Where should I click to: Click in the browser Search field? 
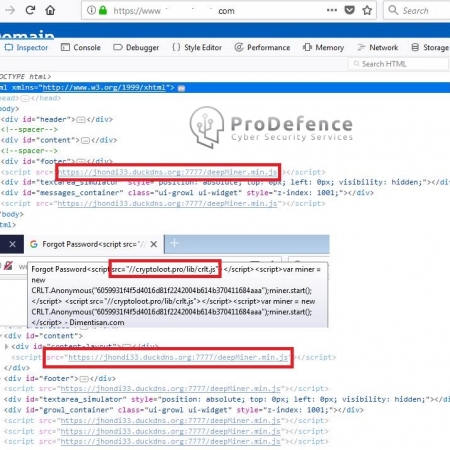(417, 10)
